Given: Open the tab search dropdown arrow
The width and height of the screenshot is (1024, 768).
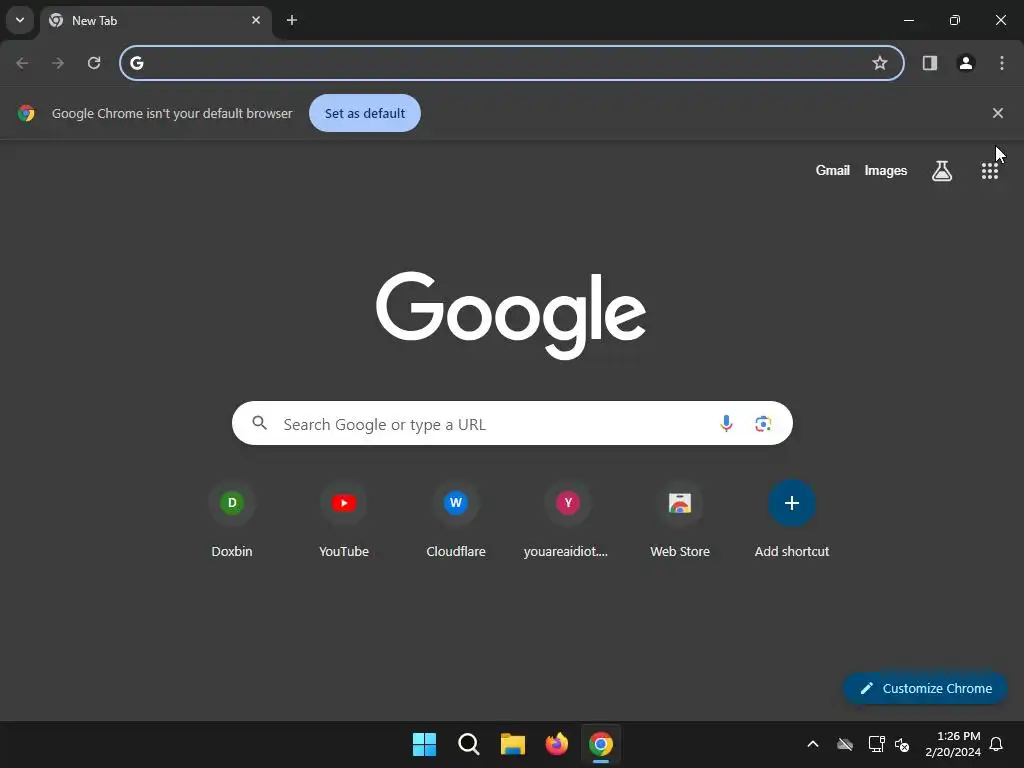Looking at the screenshot, I should [x=20, y=20].
